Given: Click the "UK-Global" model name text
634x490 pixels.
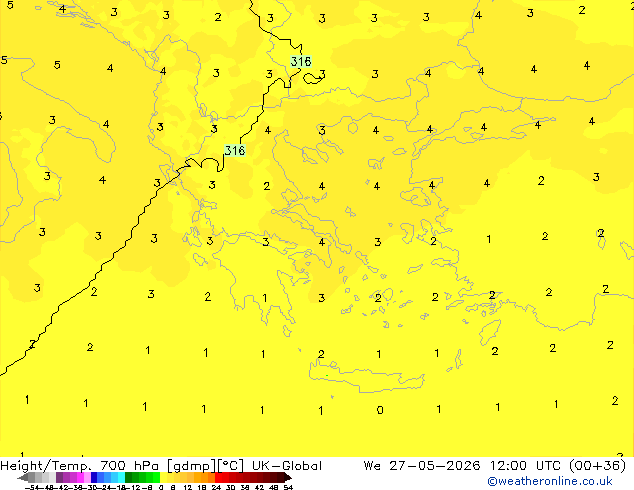Looking at the screenshot, I should pos(287,466).
